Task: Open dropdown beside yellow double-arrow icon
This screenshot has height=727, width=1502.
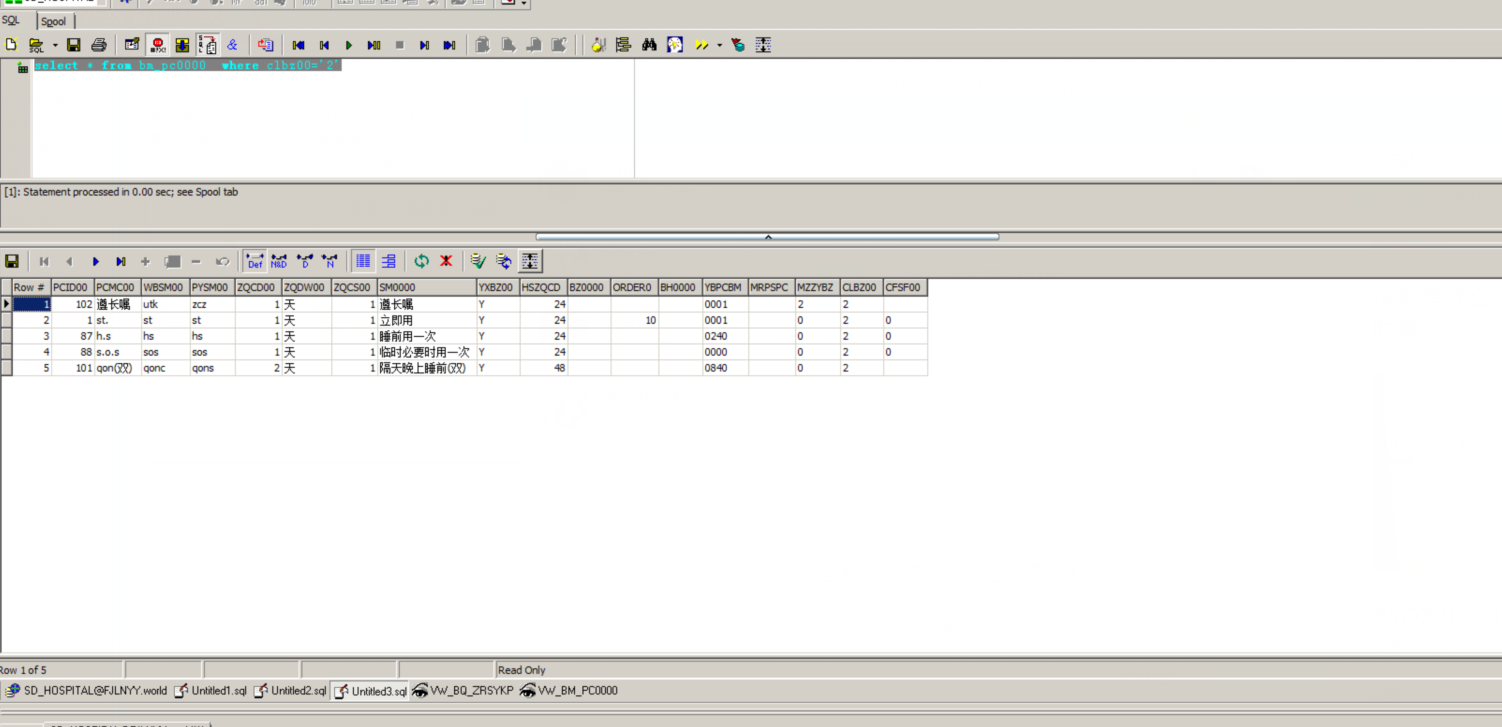Action: point(719,45)
